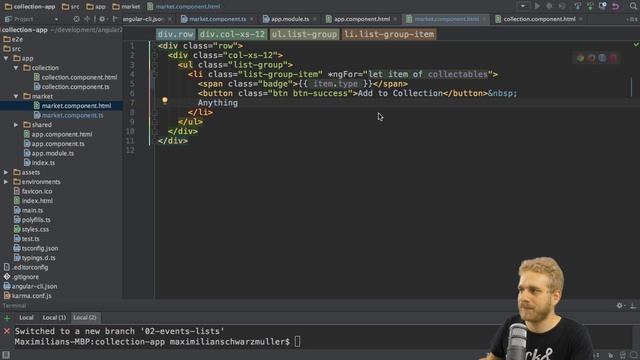This screenshot has height=360, width=640.
Task: Open preview in Opera browser icon
Action: point(613,58)
